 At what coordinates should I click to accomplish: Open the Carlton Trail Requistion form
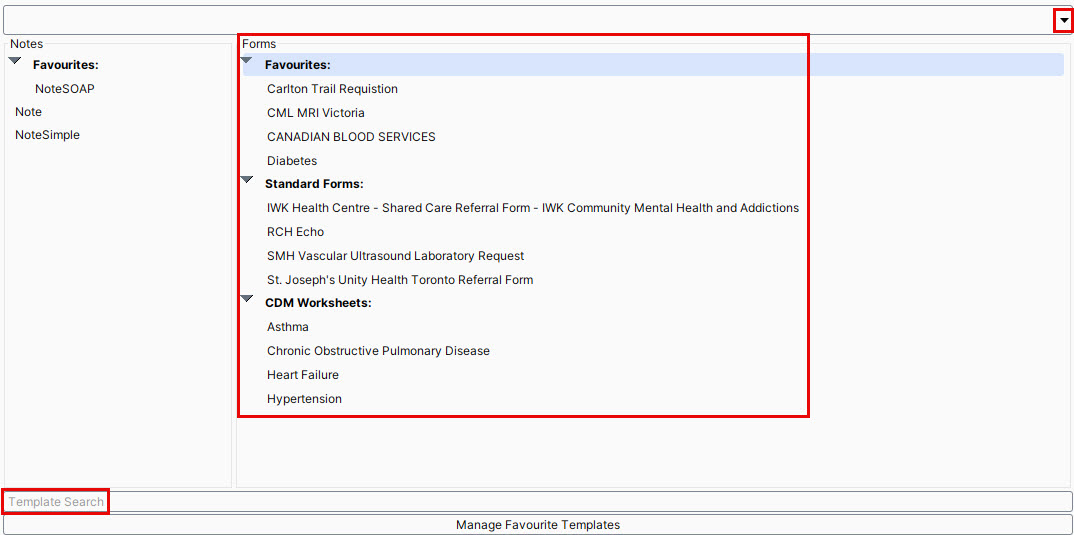tap(332, 89)
